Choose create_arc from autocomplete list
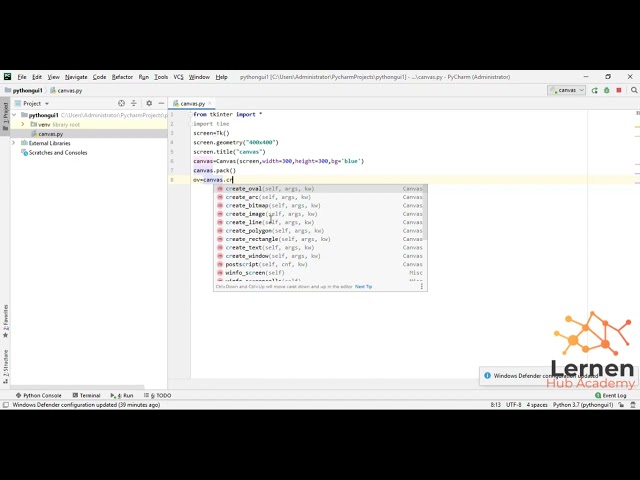Image resolution: width=640 pixels, height=480 pixels. [320, 197]
